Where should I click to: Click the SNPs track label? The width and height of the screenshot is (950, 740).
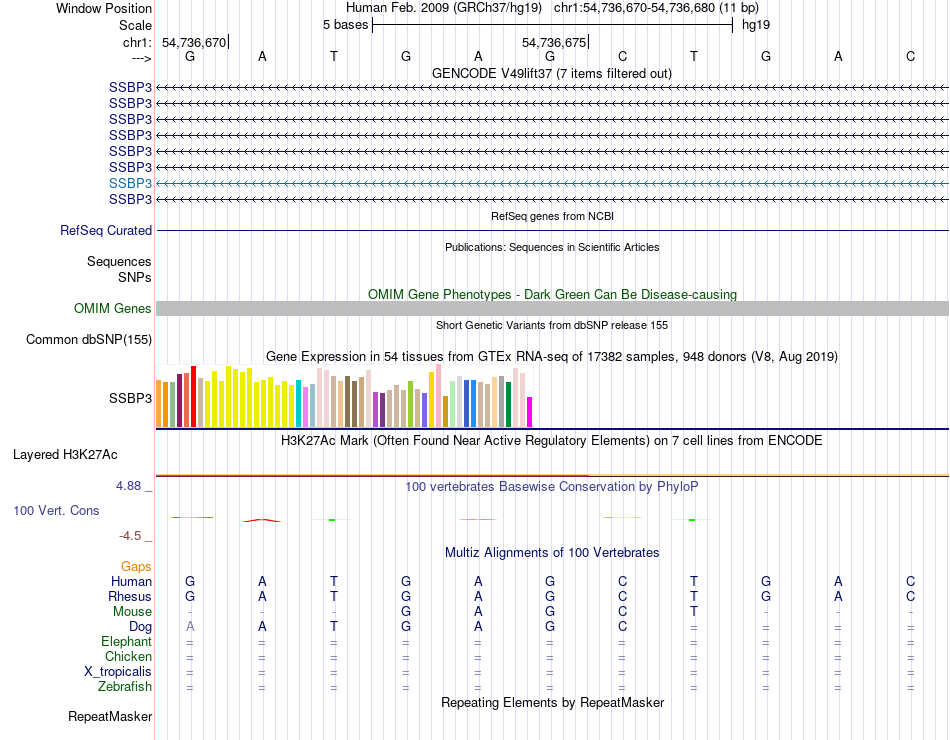135,277
